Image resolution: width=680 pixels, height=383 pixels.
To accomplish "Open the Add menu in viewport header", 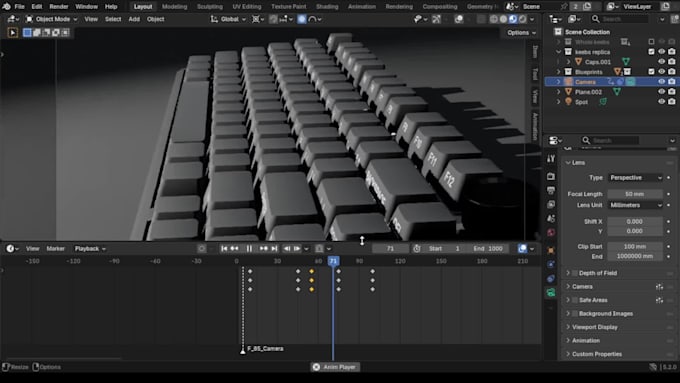I will point(134,19).
